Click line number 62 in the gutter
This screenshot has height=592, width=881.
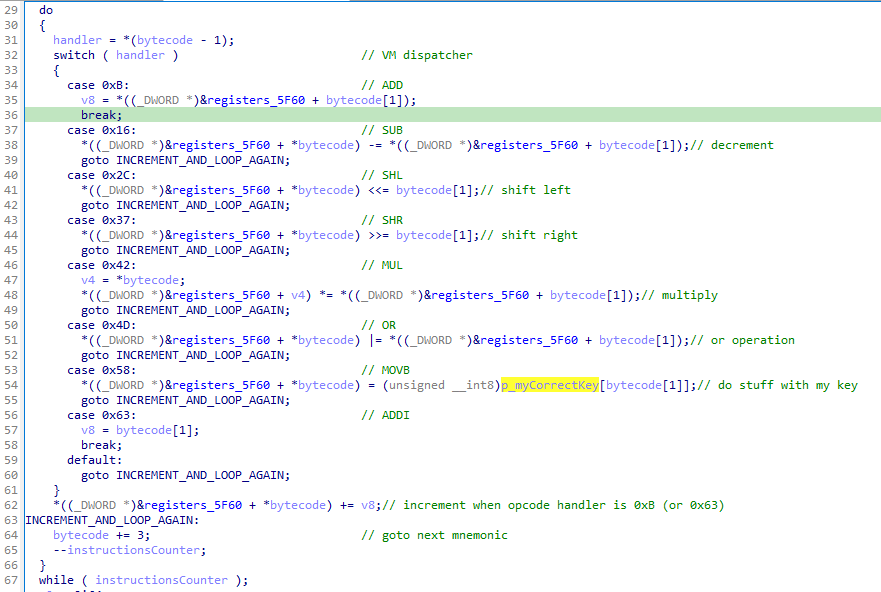[x=11, y=505]
